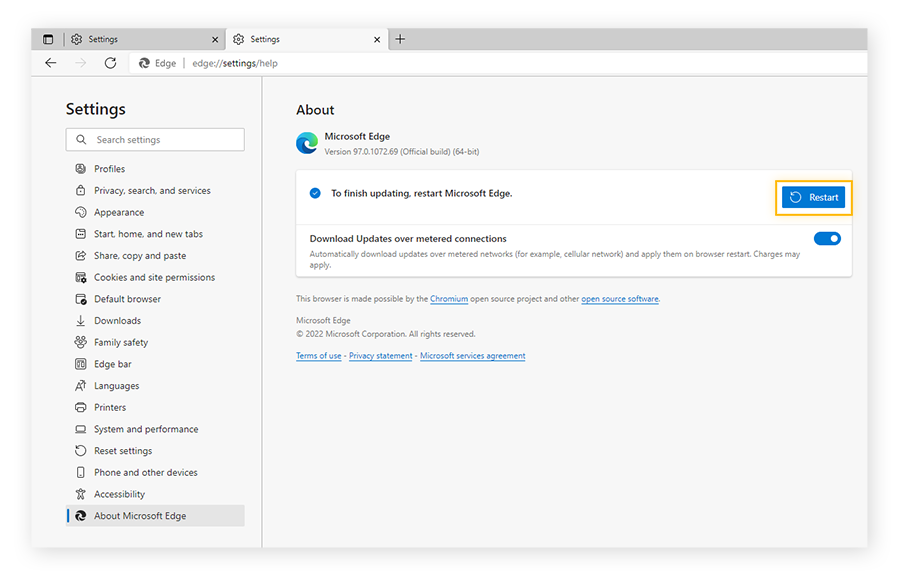Close the first Settings tab

click(215, 40)
